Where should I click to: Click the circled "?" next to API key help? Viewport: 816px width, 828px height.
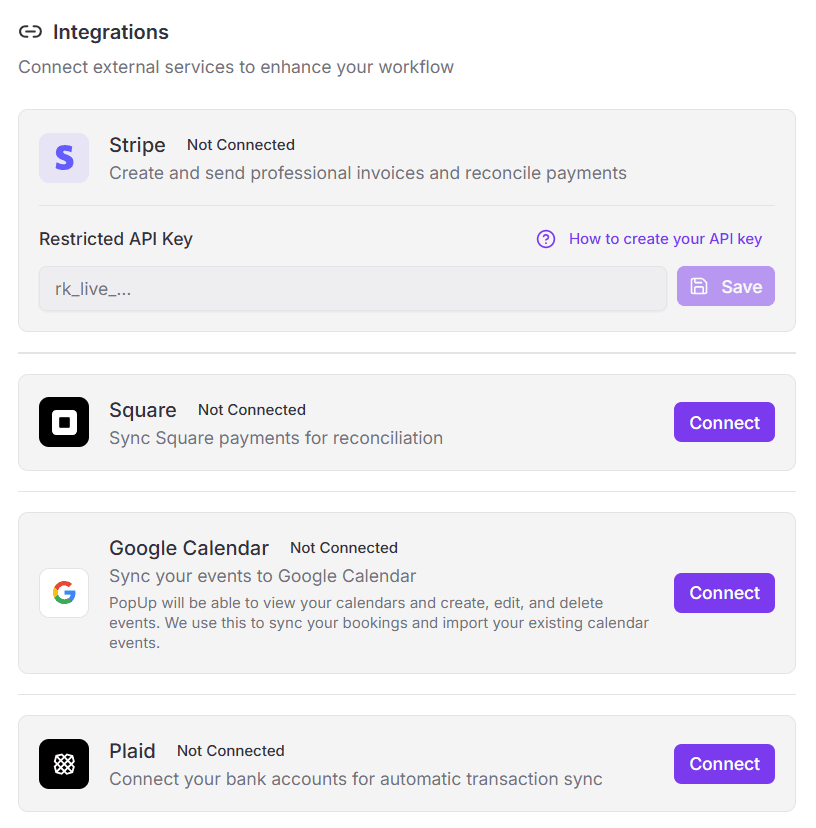coord(545,239)
